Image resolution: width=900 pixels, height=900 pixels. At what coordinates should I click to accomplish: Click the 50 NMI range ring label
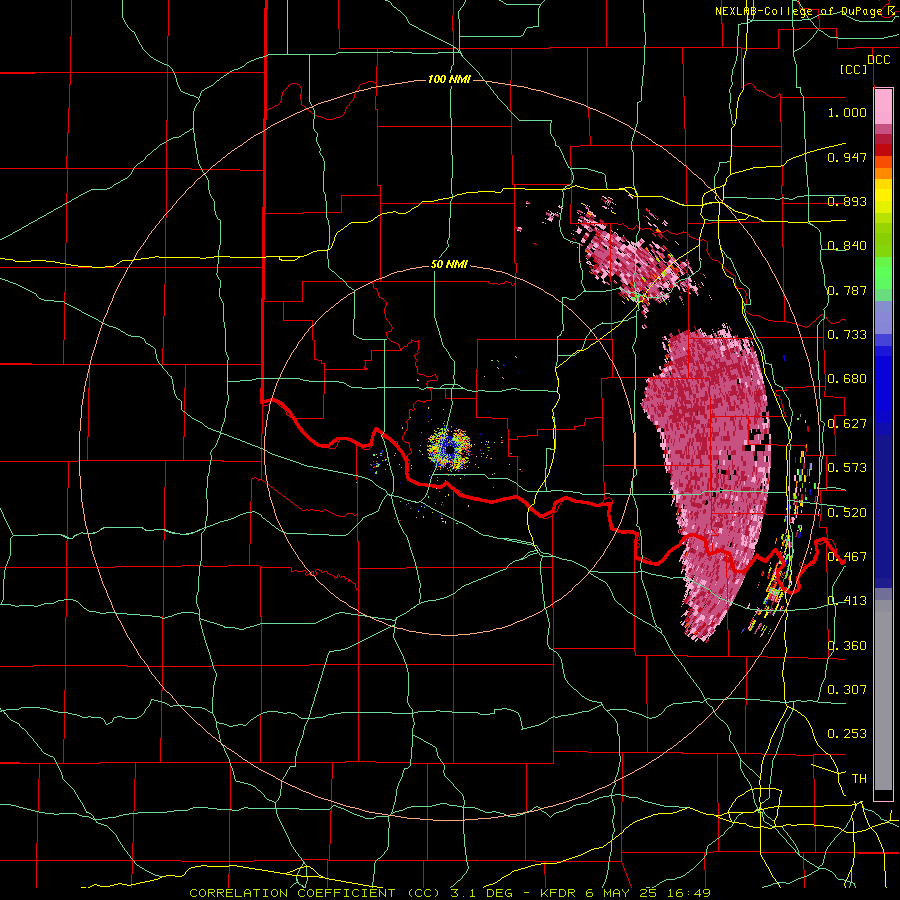coord(449,265)
